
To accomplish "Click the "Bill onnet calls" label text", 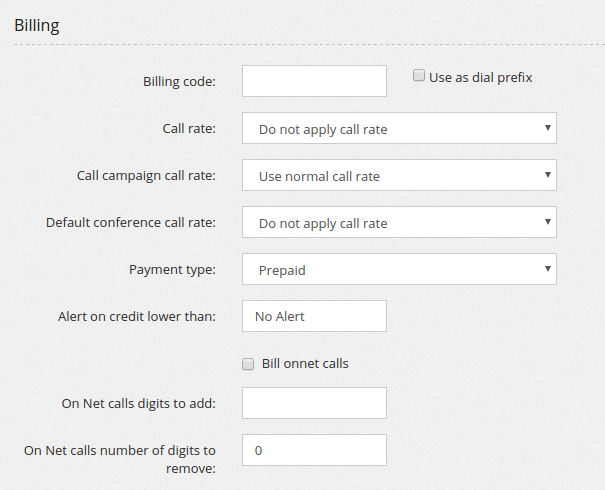I will 305,364.
